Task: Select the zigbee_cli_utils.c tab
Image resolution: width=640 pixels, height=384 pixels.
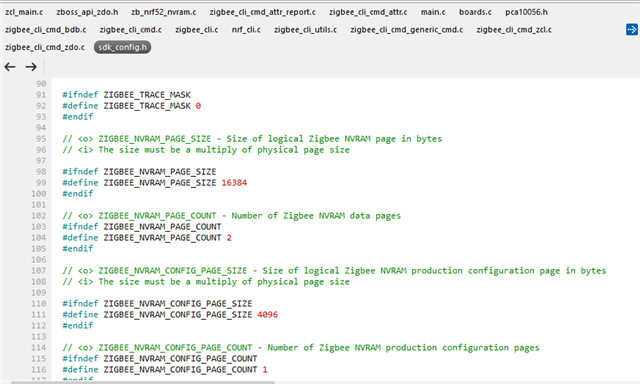Action: tap(305, 30)
